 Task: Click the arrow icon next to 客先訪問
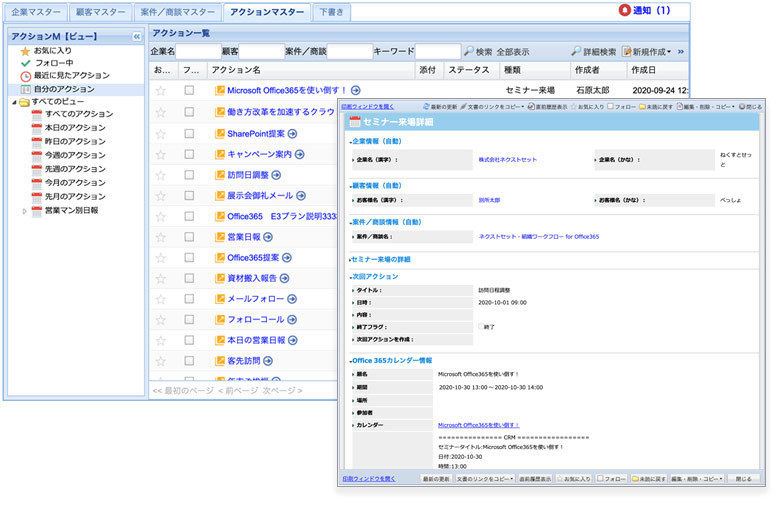point(268,361)
